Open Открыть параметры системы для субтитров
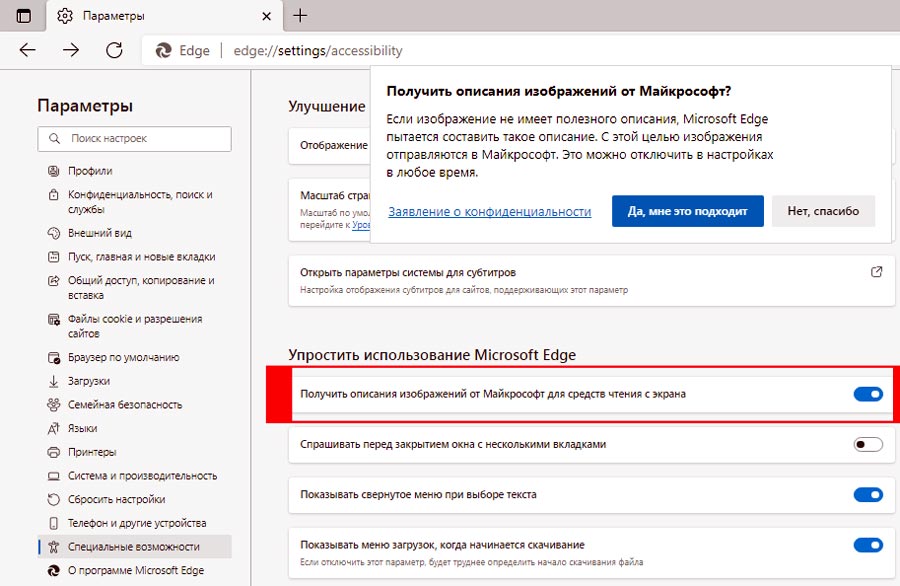 (592, 281)
